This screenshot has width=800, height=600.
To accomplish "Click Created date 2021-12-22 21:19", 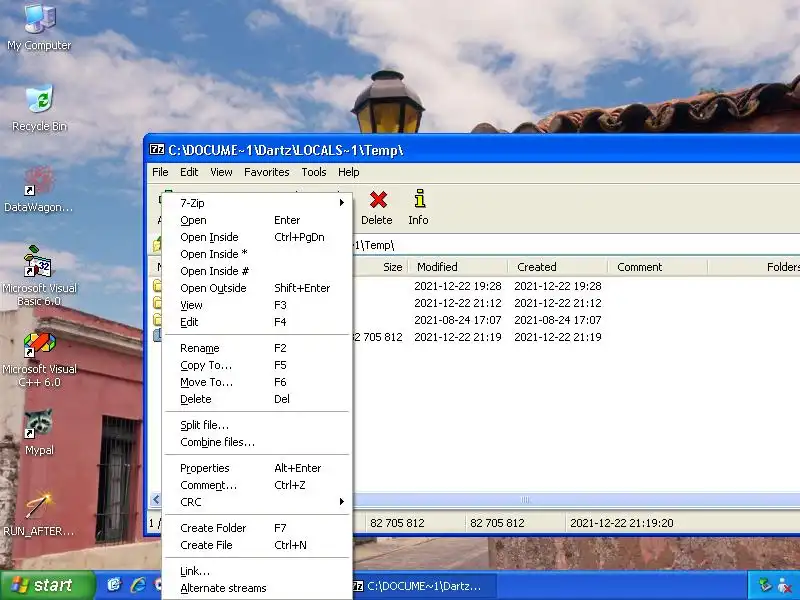I will coord(558,337).
